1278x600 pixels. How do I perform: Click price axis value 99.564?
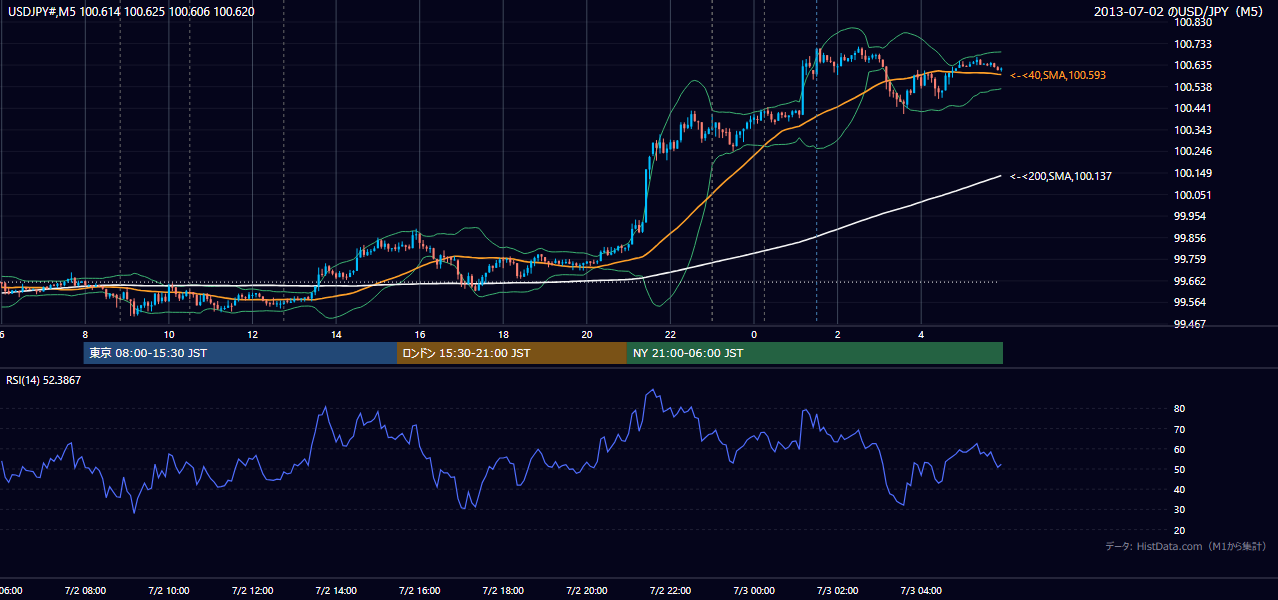tap(1190, 303)
